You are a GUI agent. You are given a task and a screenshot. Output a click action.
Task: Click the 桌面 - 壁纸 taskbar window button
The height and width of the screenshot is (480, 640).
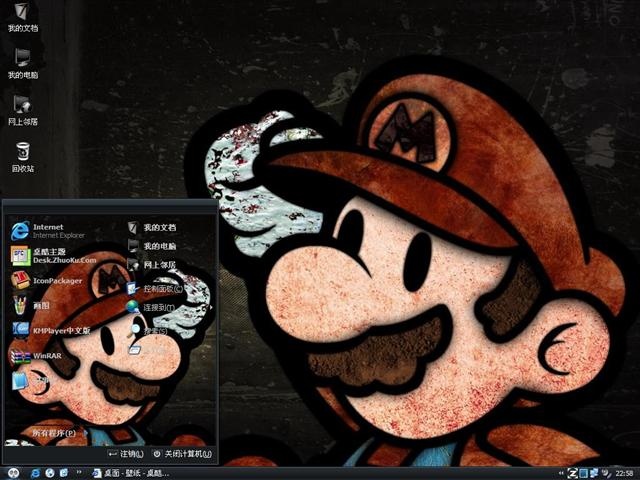131,473
